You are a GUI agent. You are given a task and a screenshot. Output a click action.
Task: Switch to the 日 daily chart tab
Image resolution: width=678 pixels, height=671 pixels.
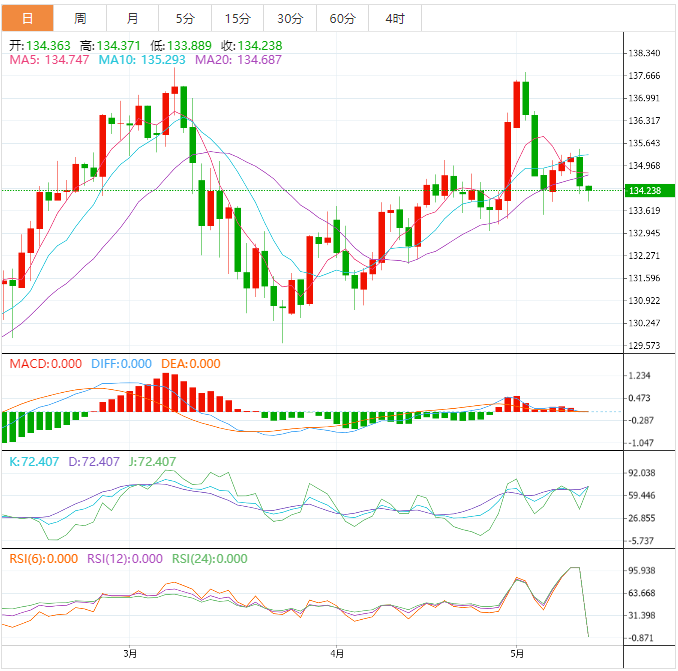point(27,18)
